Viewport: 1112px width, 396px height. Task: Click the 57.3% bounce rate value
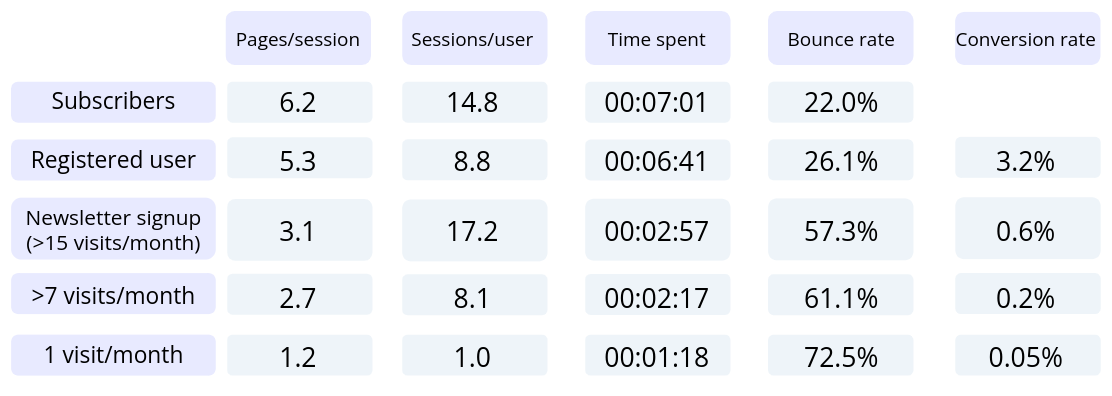pos(840,230)
